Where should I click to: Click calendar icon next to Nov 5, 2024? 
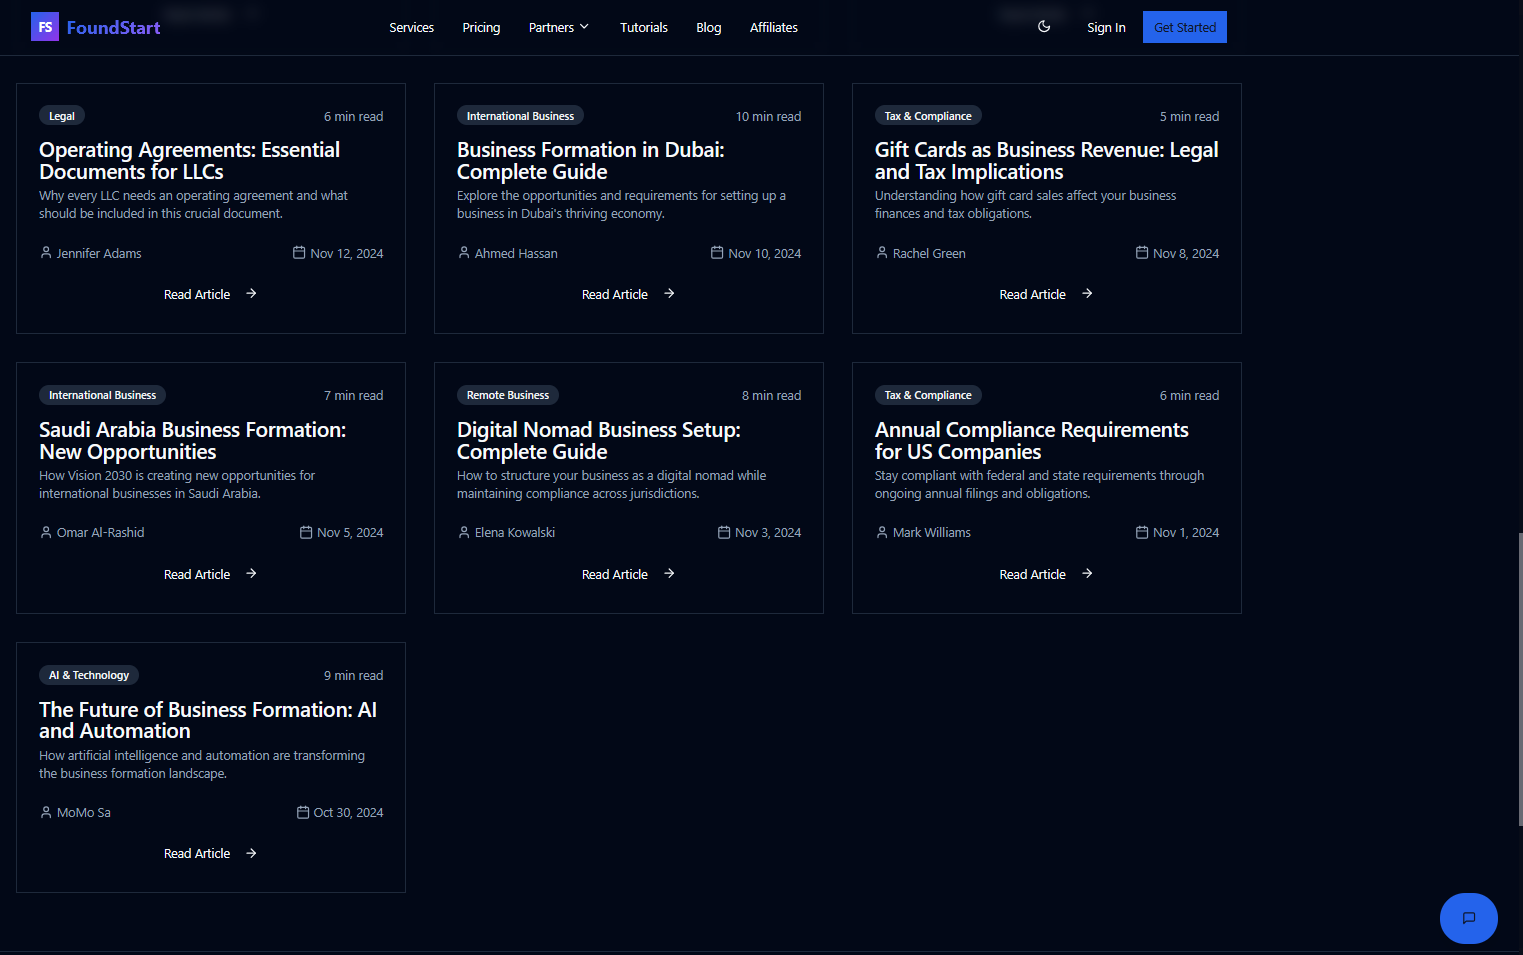tap(306, 533)
